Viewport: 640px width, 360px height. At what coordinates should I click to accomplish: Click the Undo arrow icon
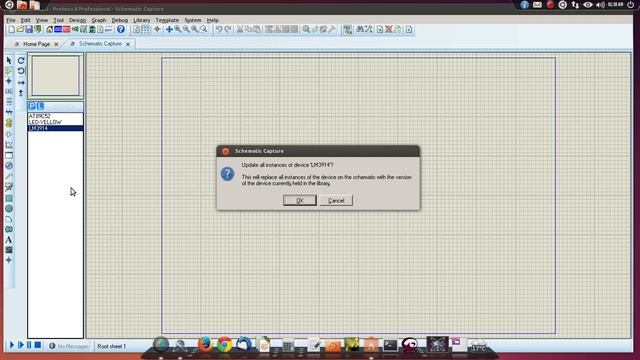pos(219,29)
